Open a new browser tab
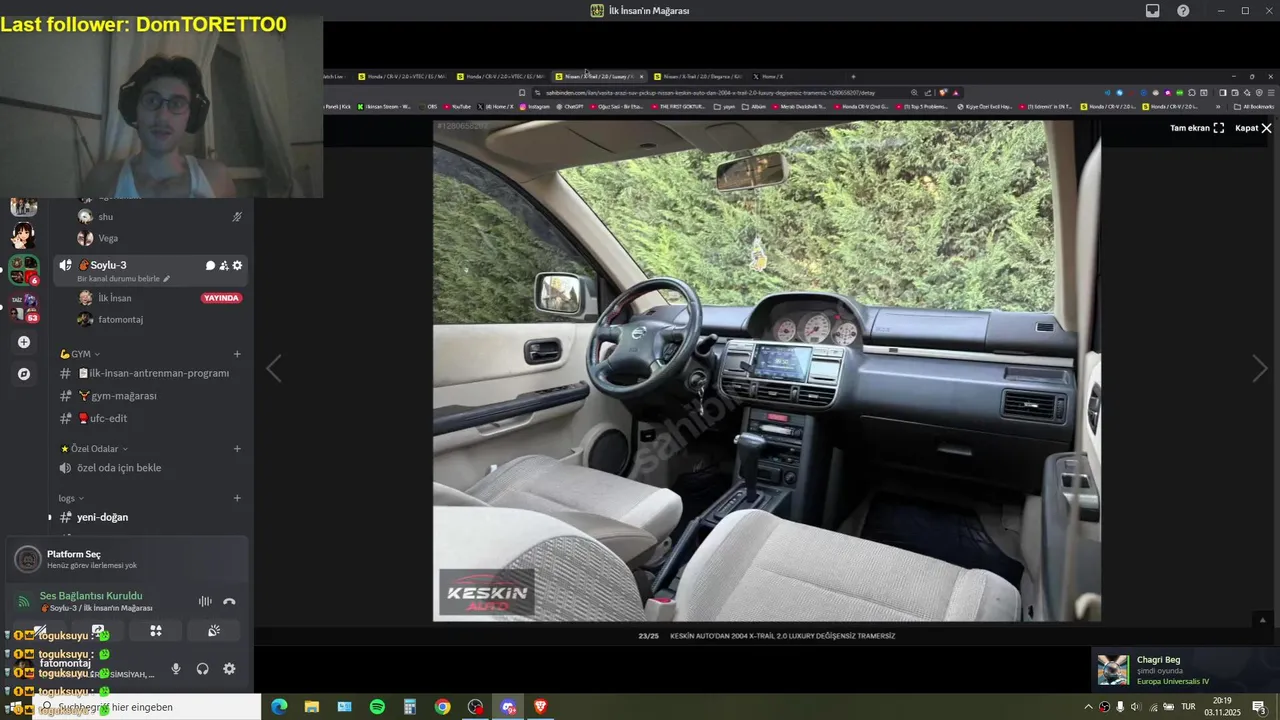The height and width of the screenshot is (720, 1280). tap(853, 76)
